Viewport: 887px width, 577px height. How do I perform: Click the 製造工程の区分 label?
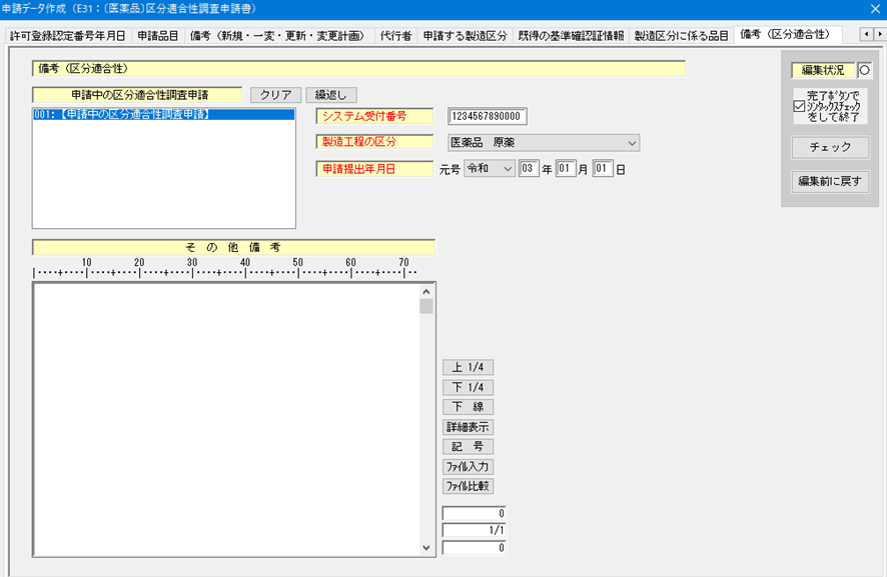(x=374, y=142)
